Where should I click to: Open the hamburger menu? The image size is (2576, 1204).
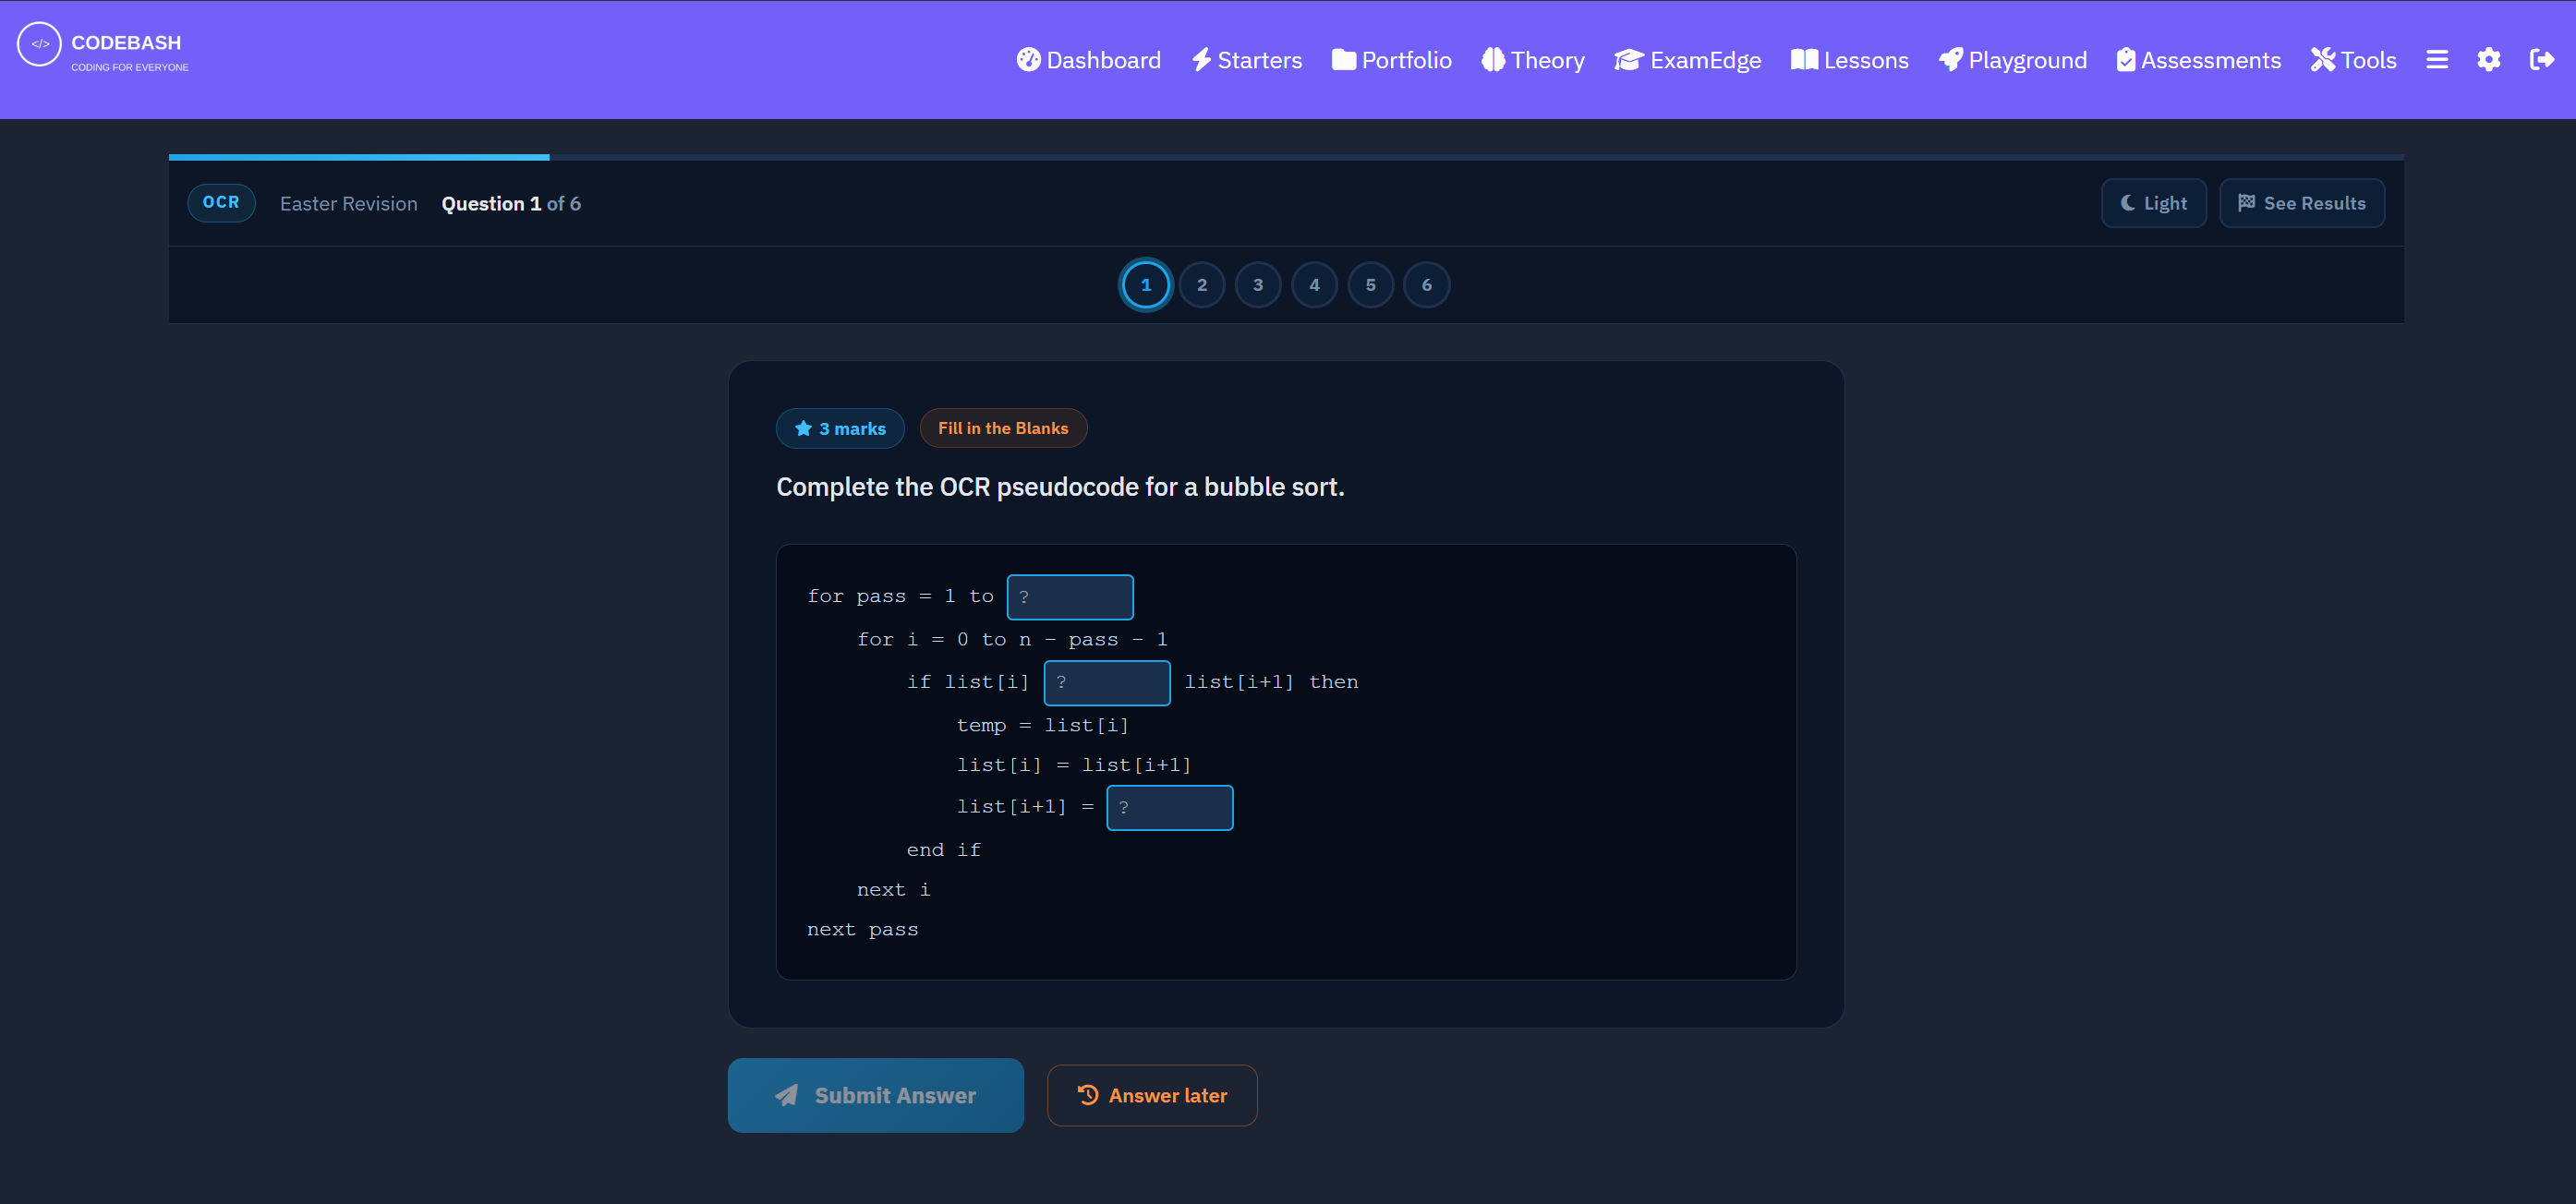tap(2437, 60)
